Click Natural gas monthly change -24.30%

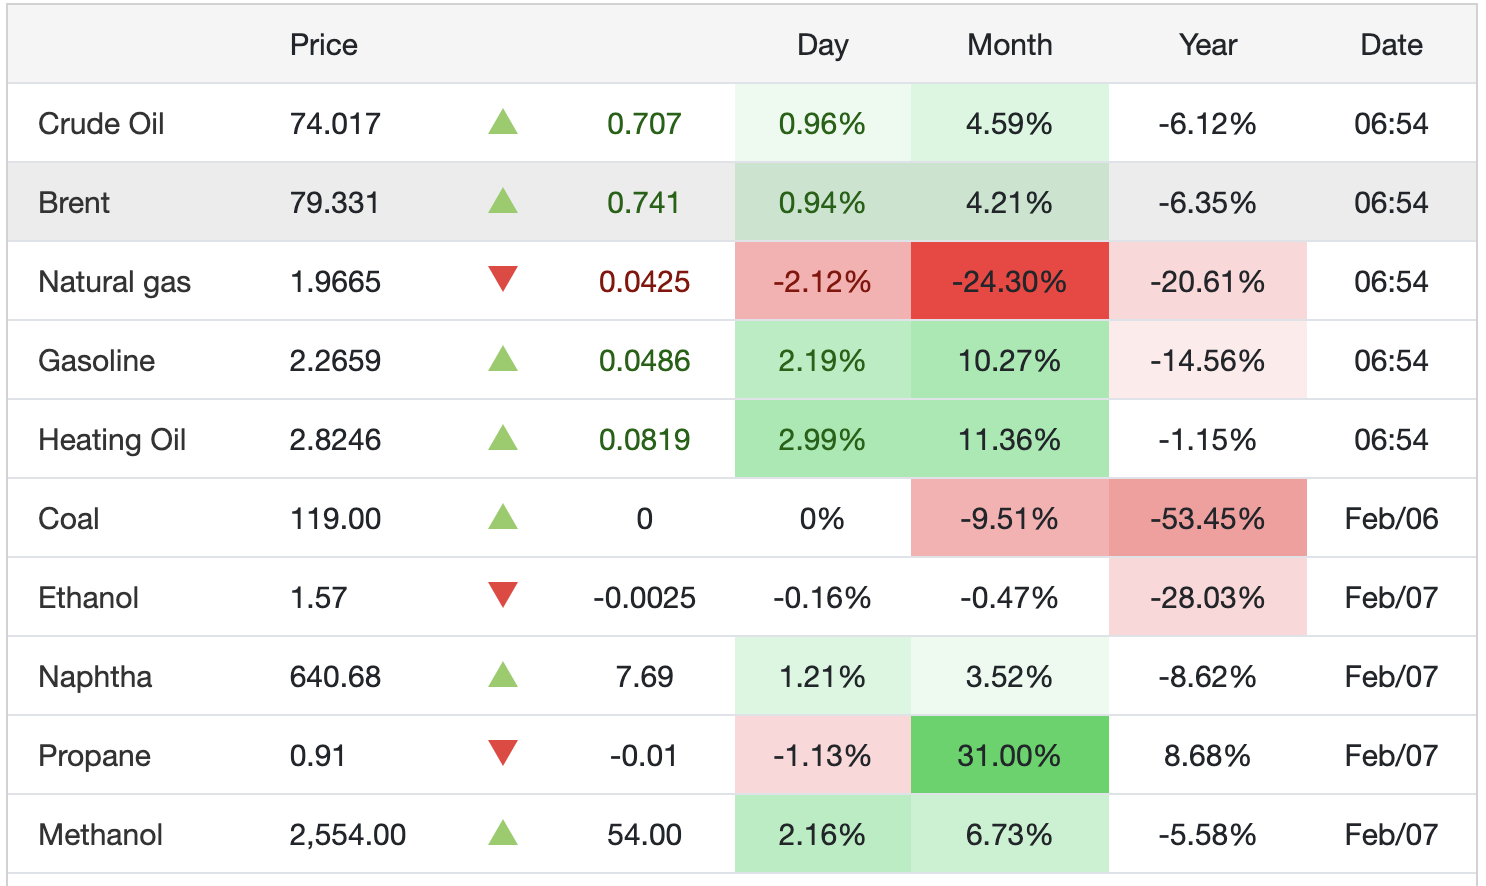(1009, 282)
